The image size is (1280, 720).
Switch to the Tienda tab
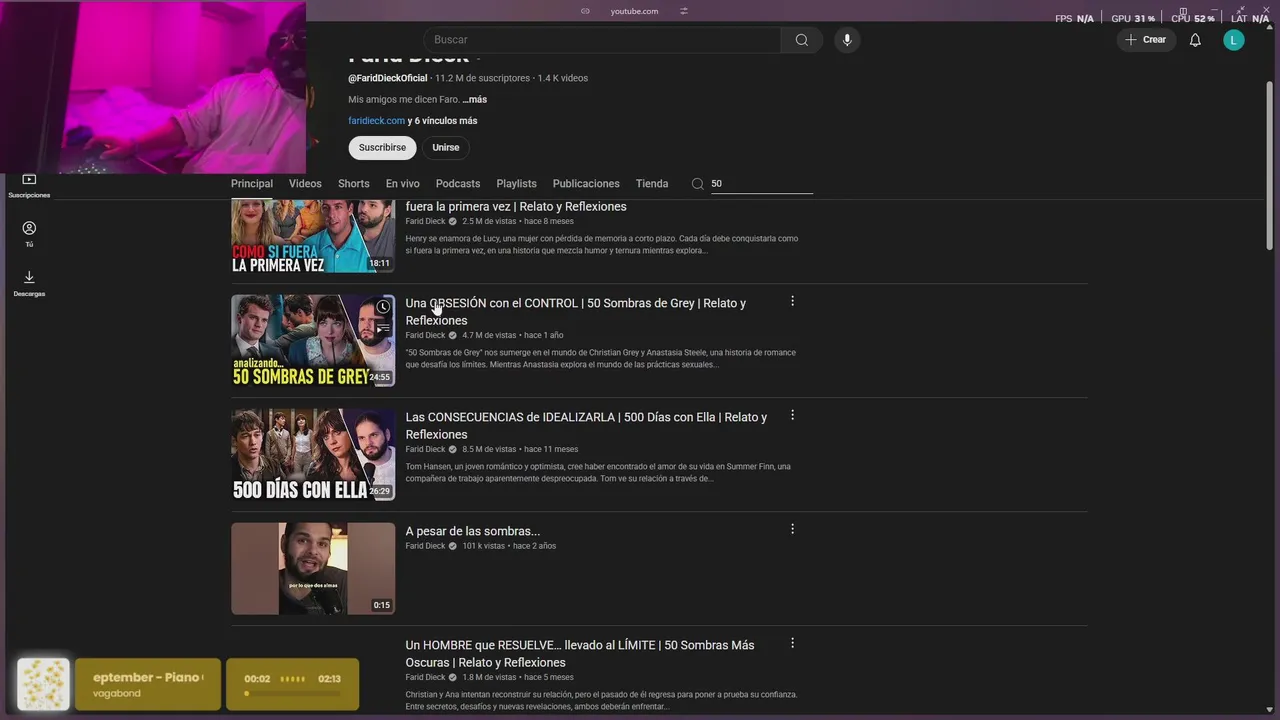point(652,184)
